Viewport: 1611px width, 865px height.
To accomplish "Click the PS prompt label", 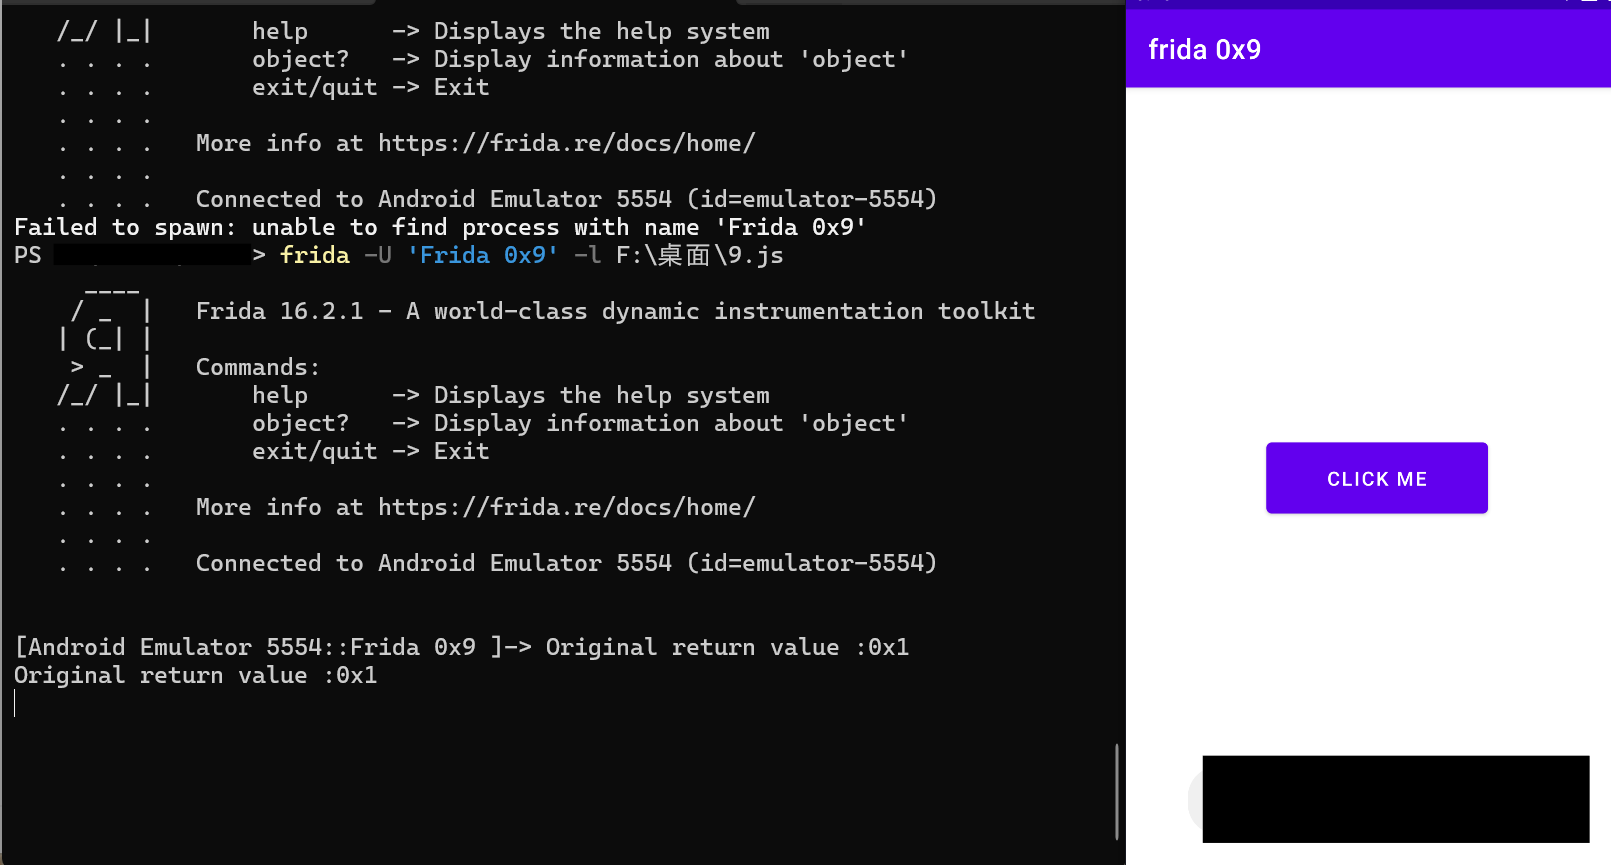I will (28, 255).
